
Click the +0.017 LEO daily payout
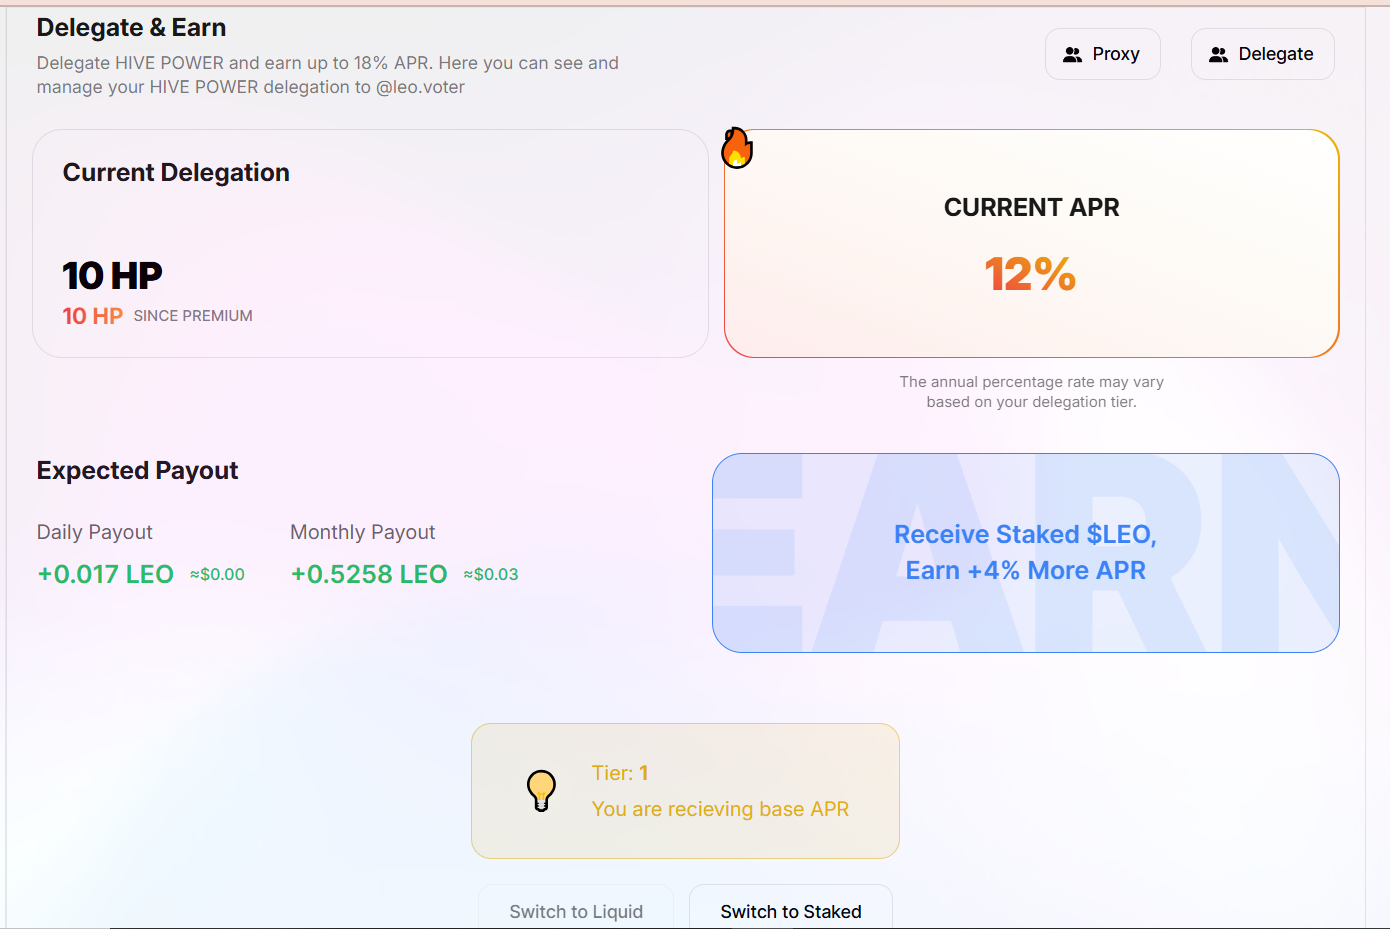pyautogui.click(x=105, y=574)
